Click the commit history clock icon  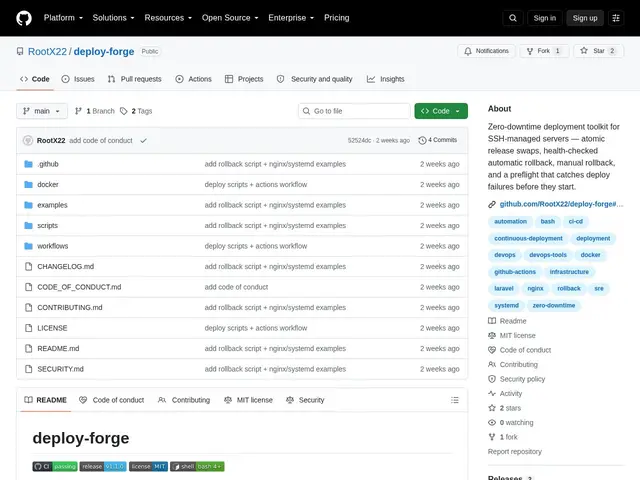point(422,140)
